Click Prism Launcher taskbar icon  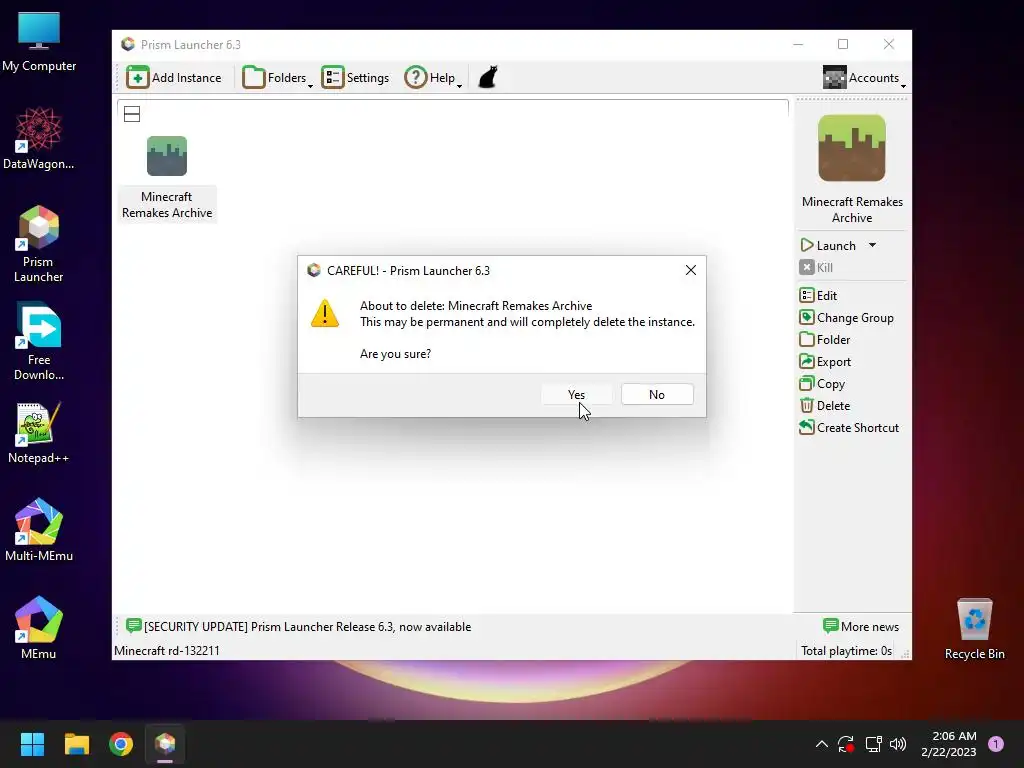point(165,744)
